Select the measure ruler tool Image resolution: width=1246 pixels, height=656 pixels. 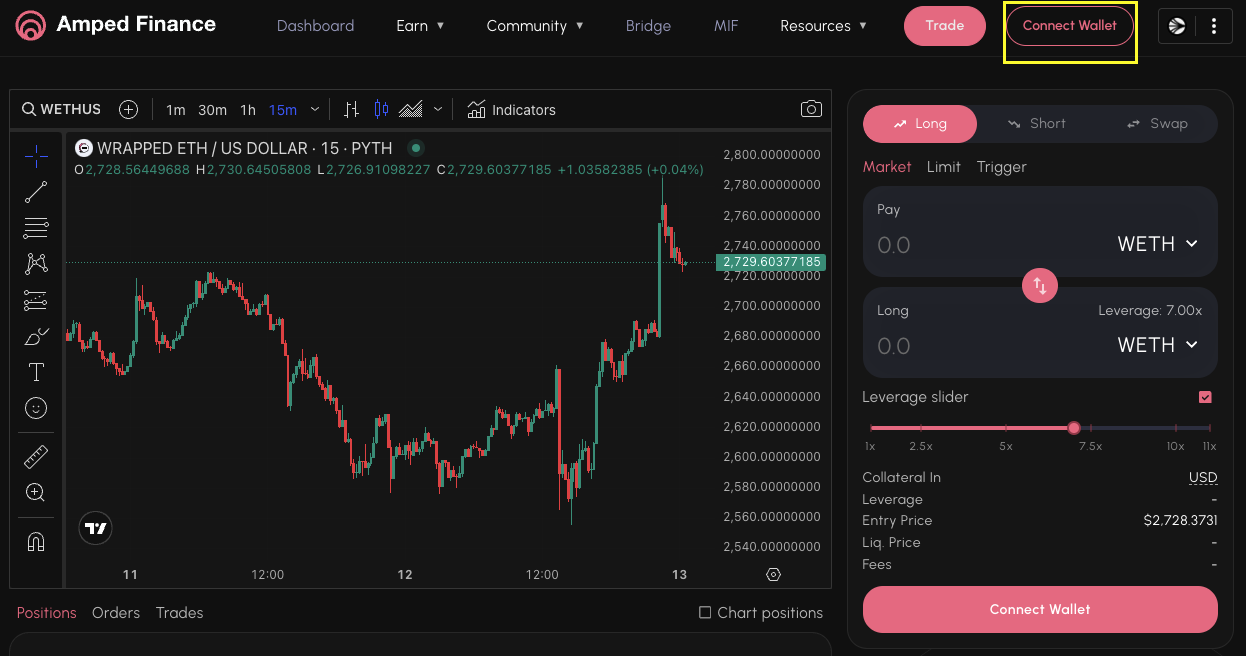click(36, 456)
